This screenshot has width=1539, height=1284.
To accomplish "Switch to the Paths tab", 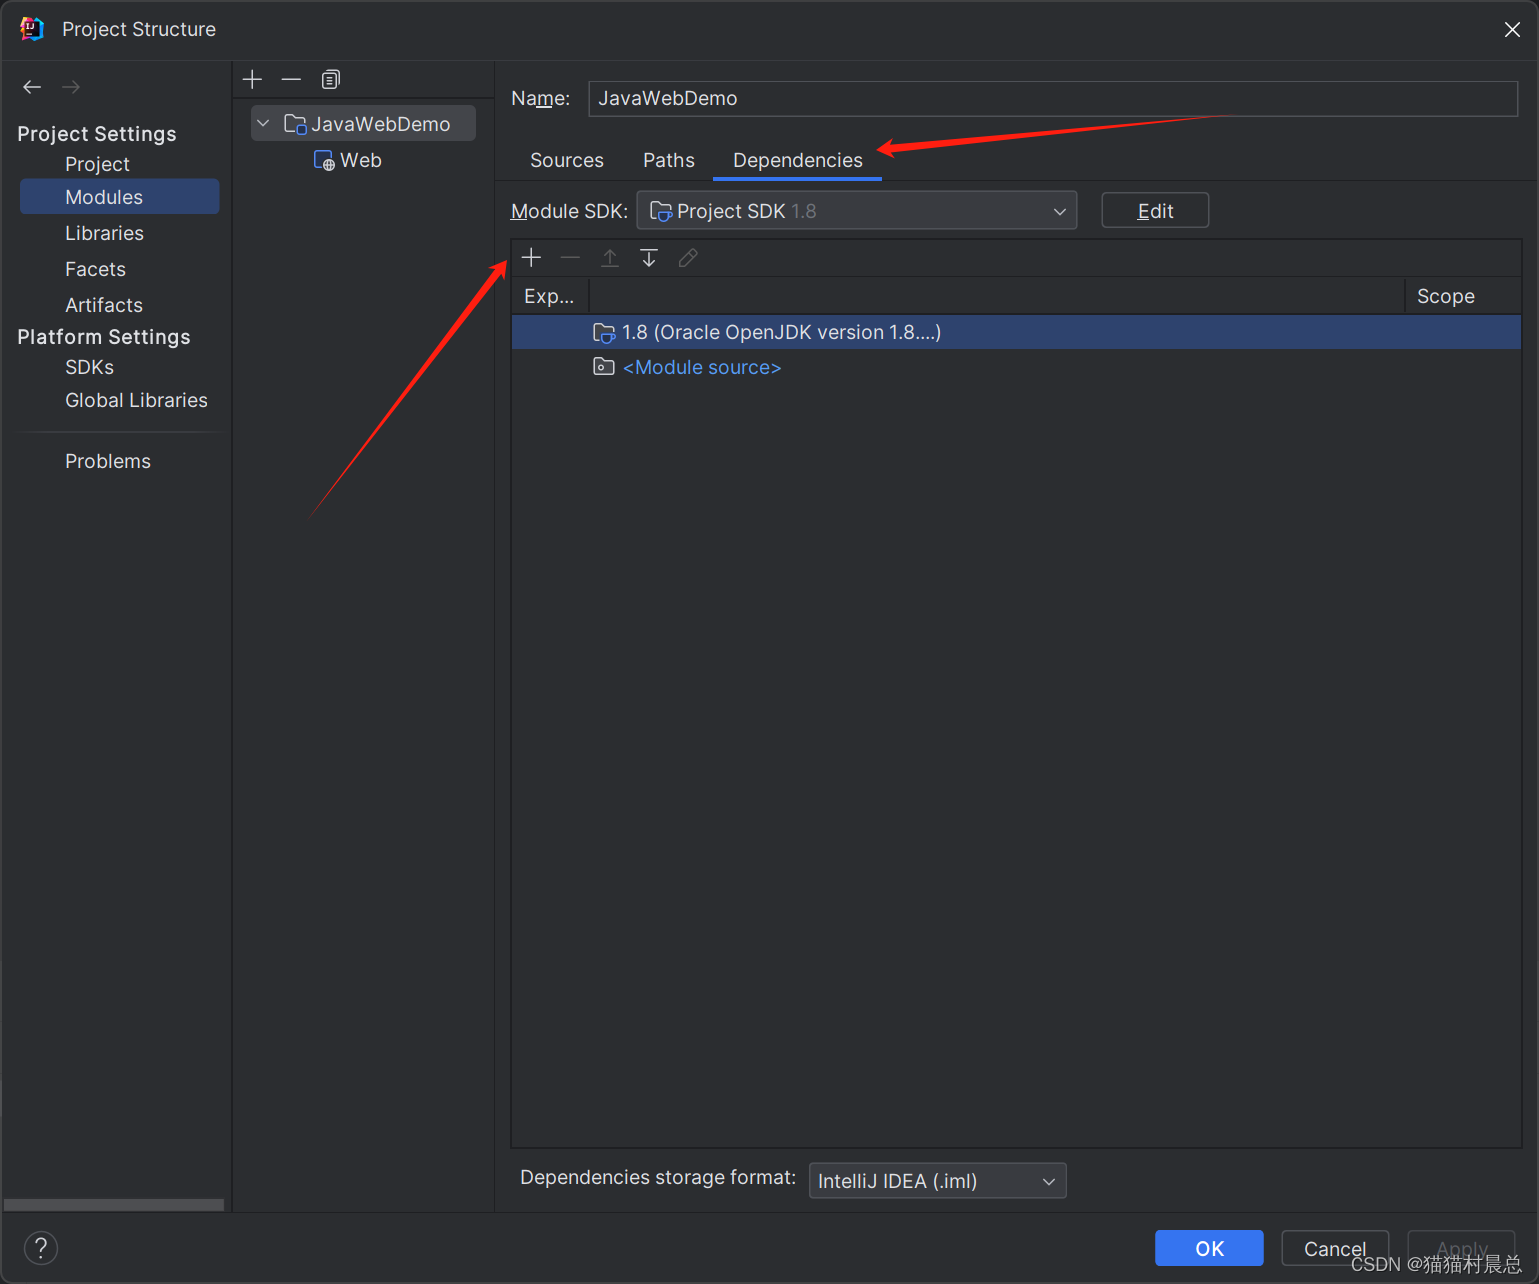I will coord(669,160).
